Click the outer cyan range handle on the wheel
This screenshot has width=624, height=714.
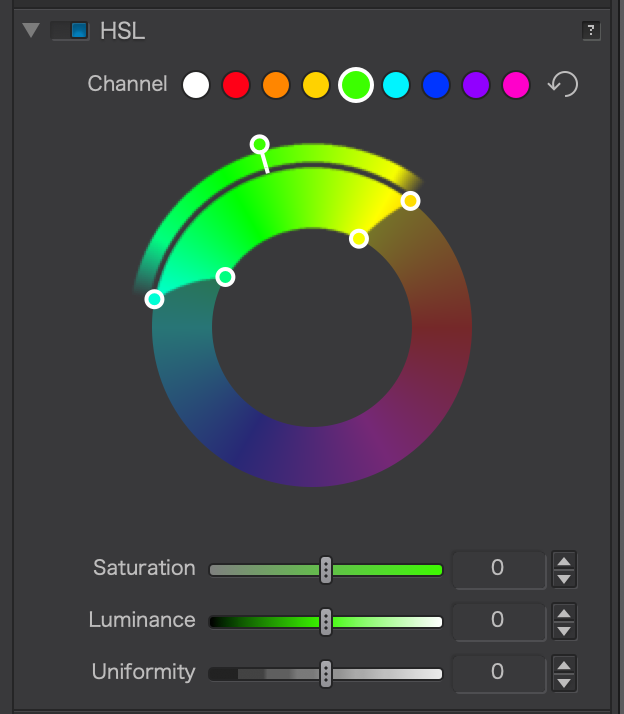click(x=154, y=299)
